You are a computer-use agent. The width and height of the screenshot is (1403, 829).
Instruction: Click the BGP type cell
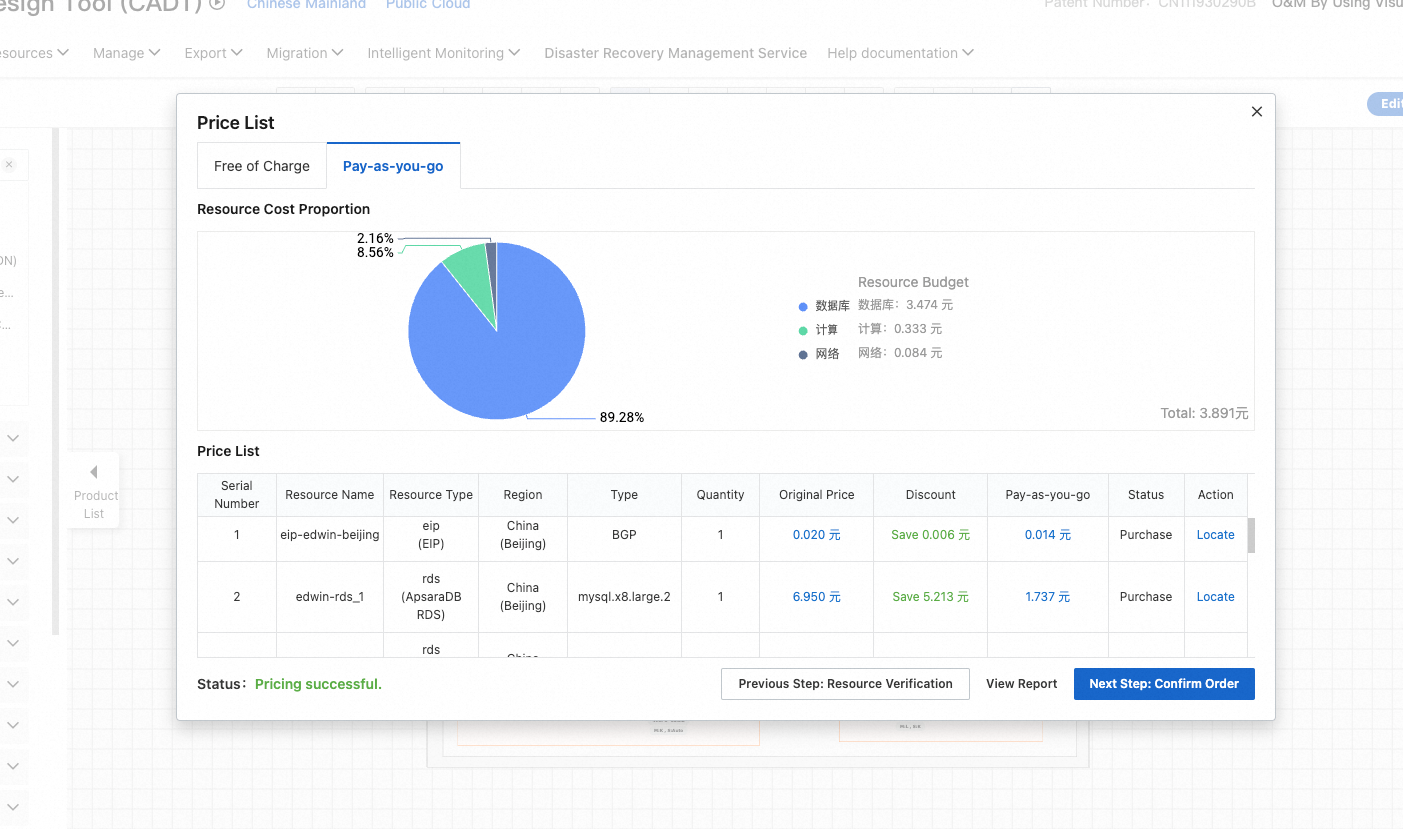[624, 535]
